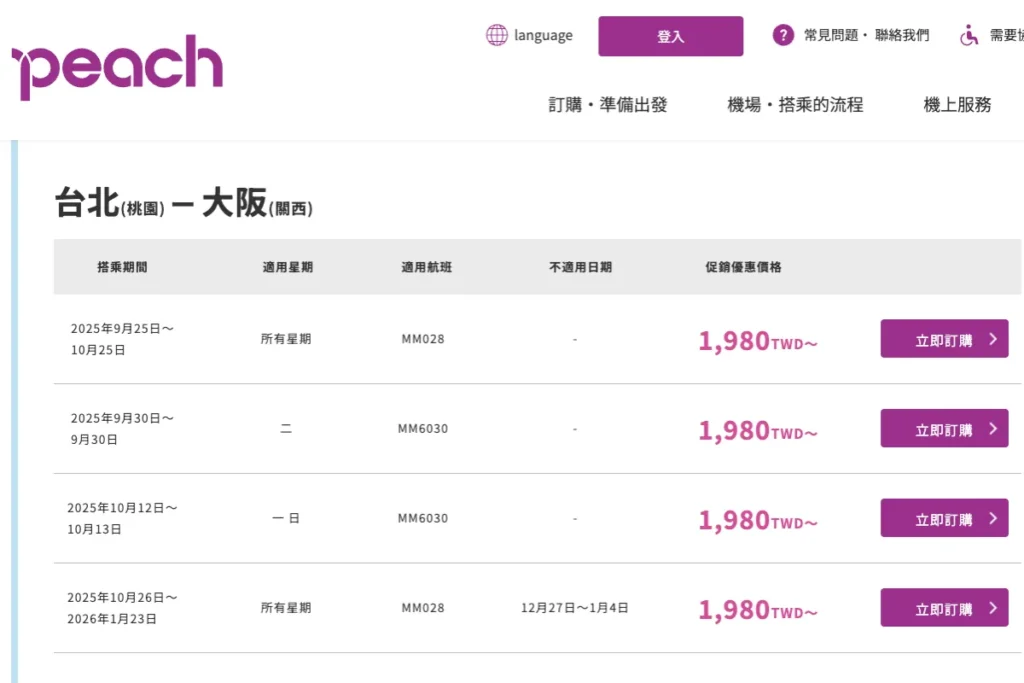Click the 不適用日期 column header
This screenshot has height=683, width=1024.
click(580, 266)
